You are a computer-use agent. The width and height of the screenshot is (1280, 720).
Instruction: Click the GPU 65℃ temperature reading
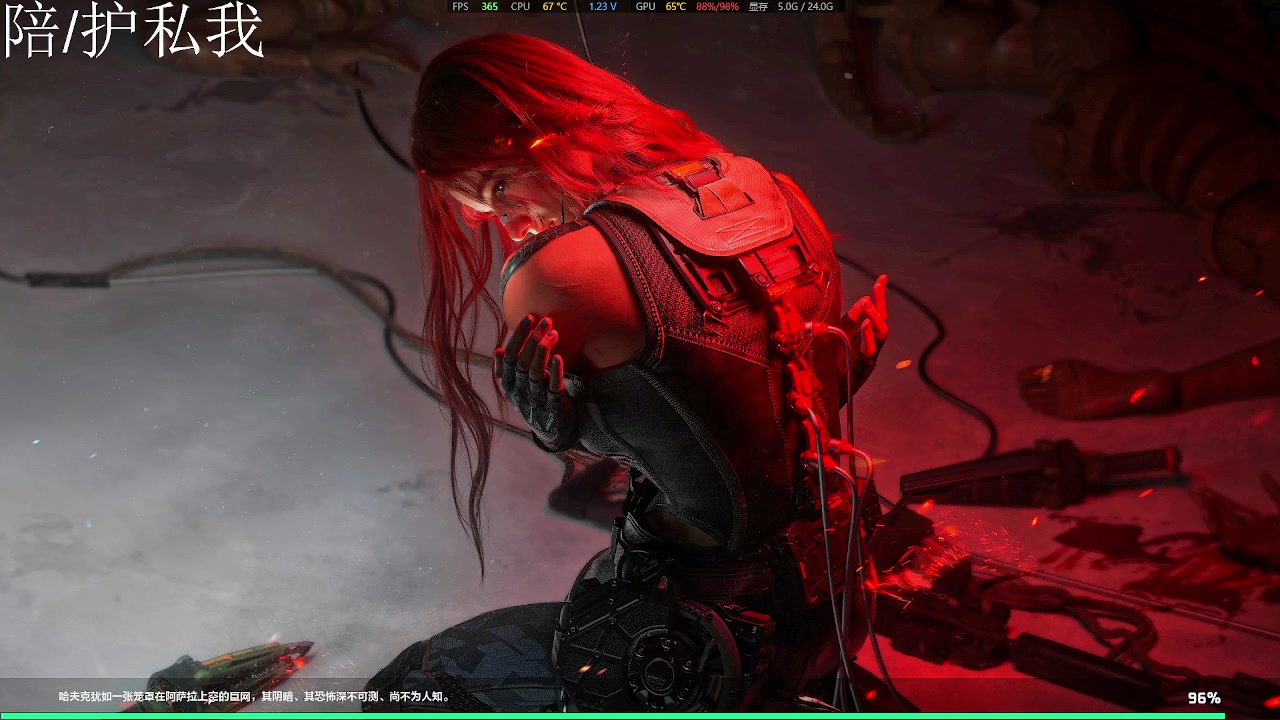coord(661,6)
